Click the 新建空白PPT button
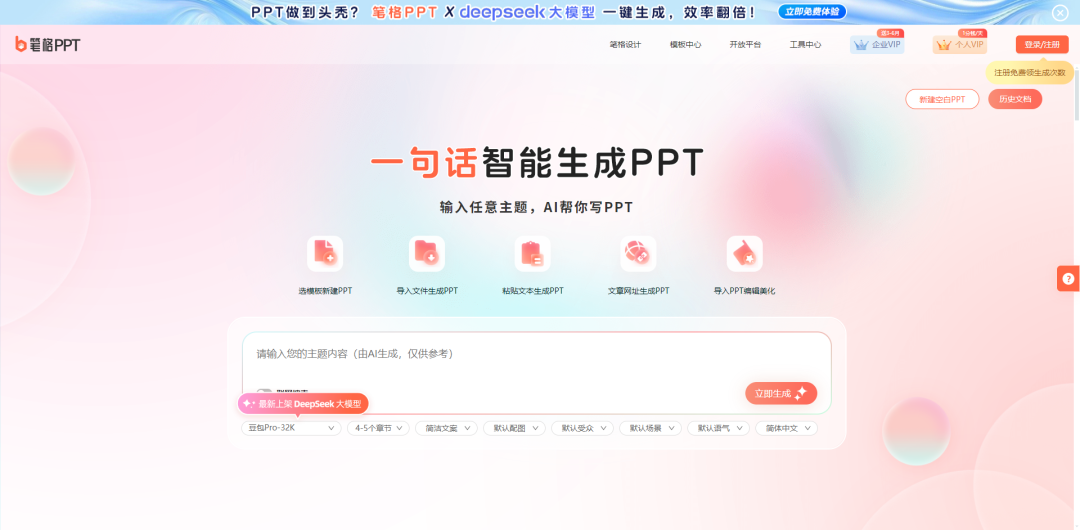This screenshot has height=530, width=1080. (942, 99)
